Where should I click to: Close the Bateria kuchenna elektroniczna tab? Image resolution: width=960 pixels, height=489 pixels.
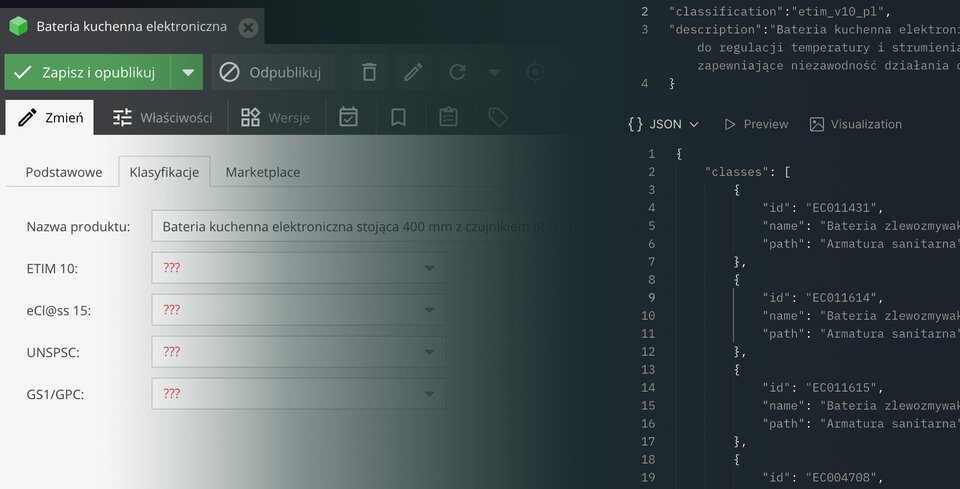point(248,27)
